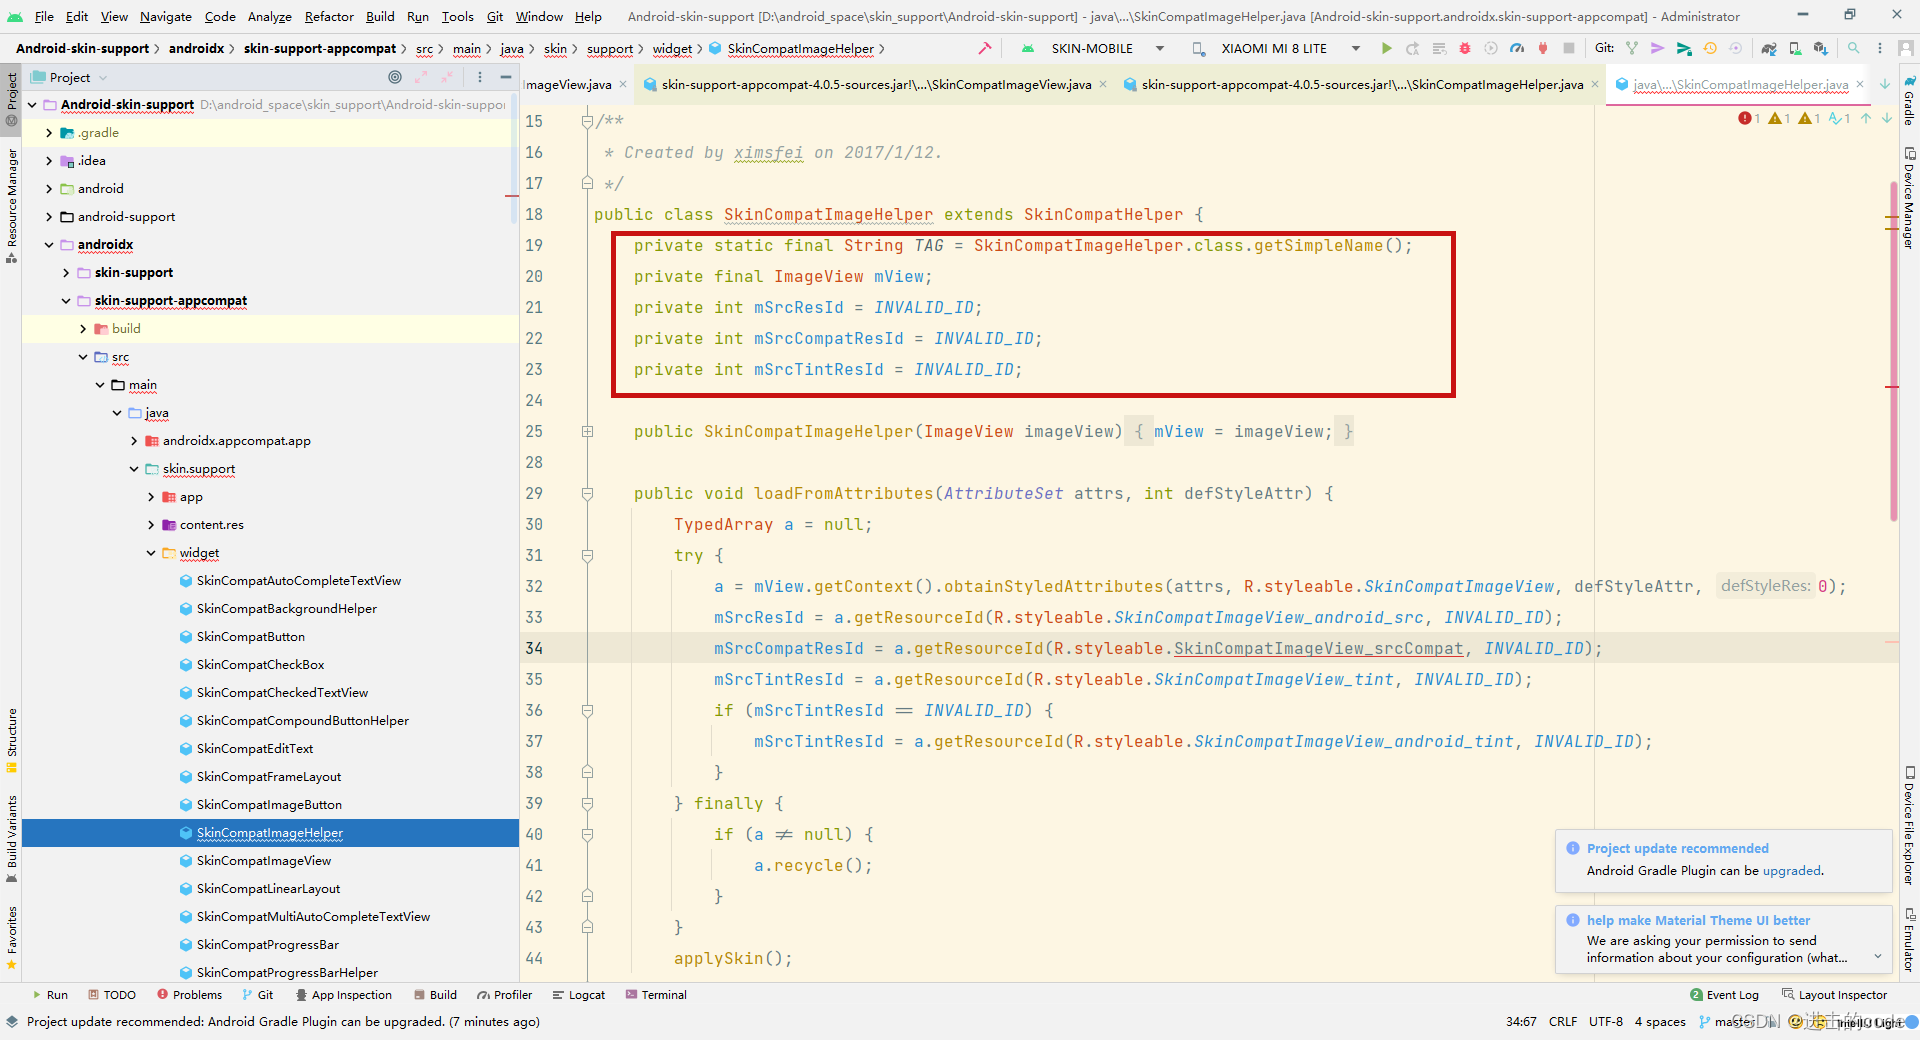The width and height of the screenshot is (1920, 1040).
Task: Toggle the Resource Manager side tab
Action: pos(11,206)
